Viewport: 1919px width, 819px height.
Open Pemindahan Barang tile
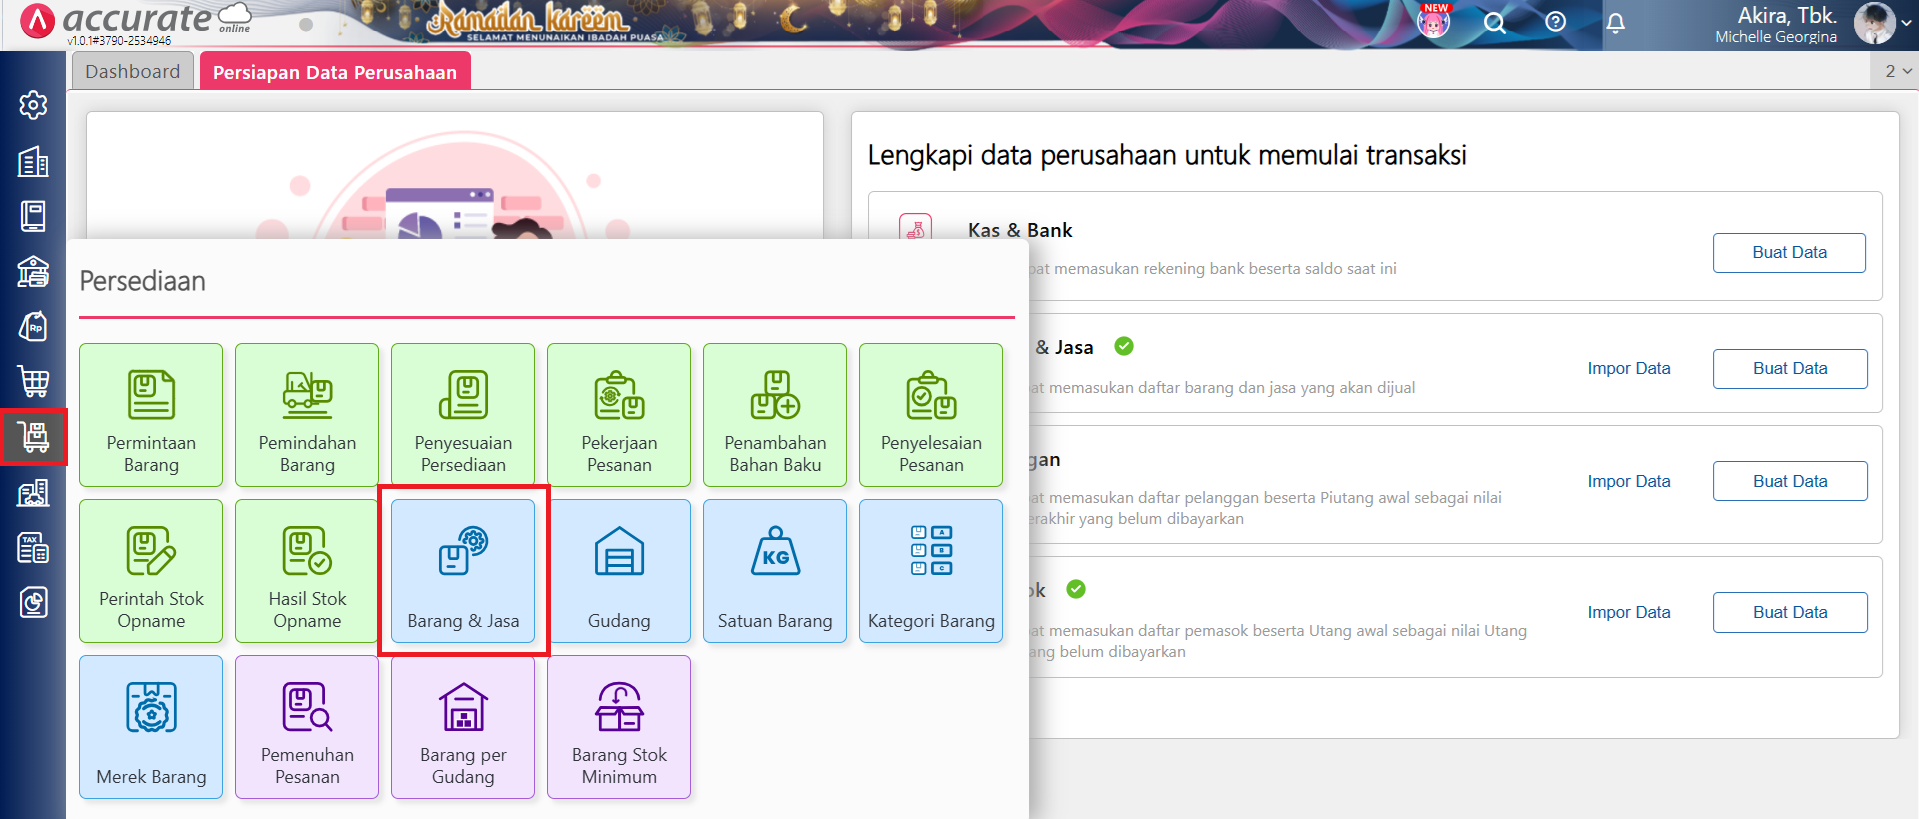307,415
